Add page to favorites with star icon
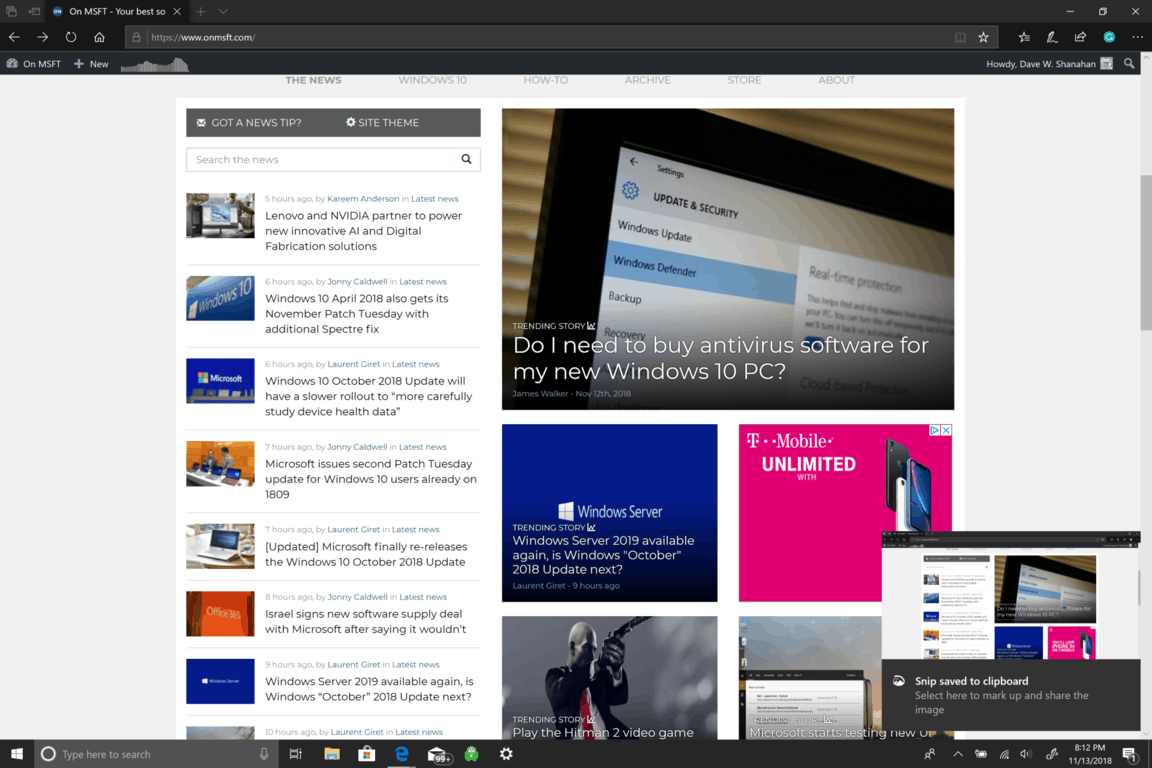1152x768 pixels. (x=983, y=37)
